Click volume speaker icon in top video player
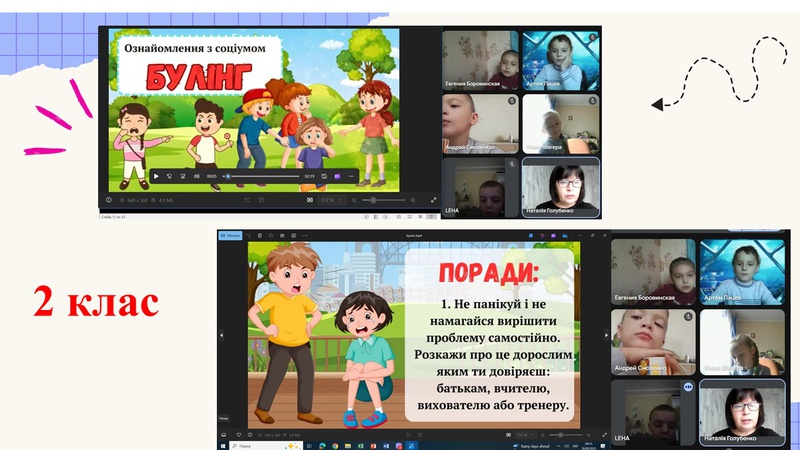The height and width of the screenshot is (450, 800). tap(197, 176)
